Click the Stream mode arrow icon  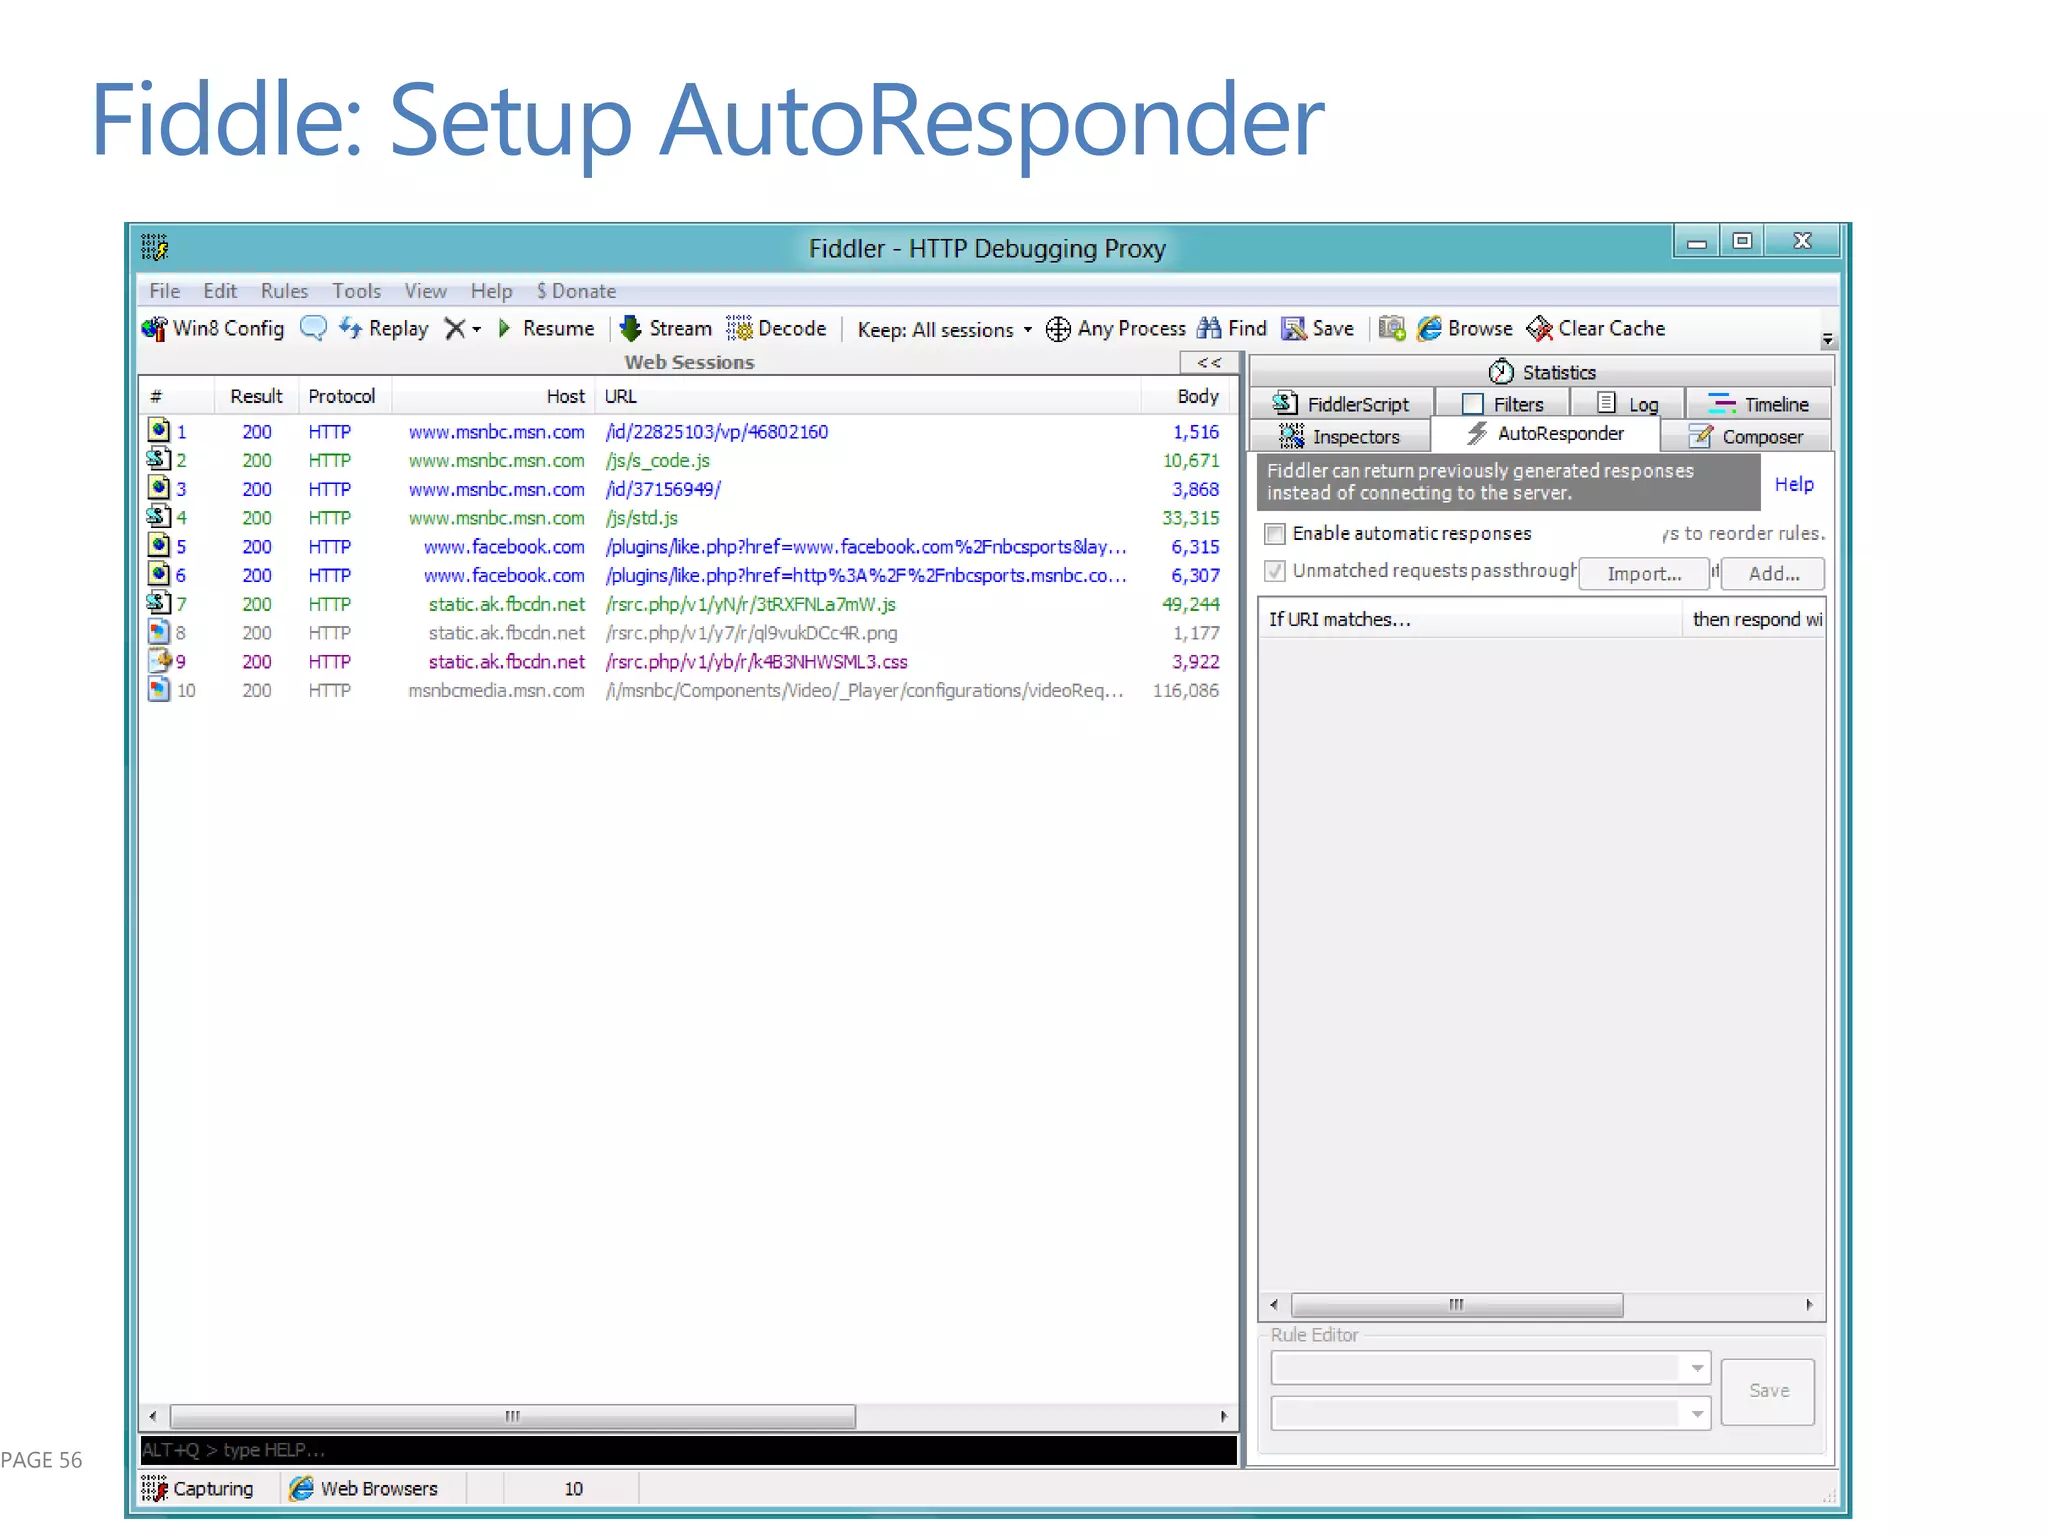(630, 328)
